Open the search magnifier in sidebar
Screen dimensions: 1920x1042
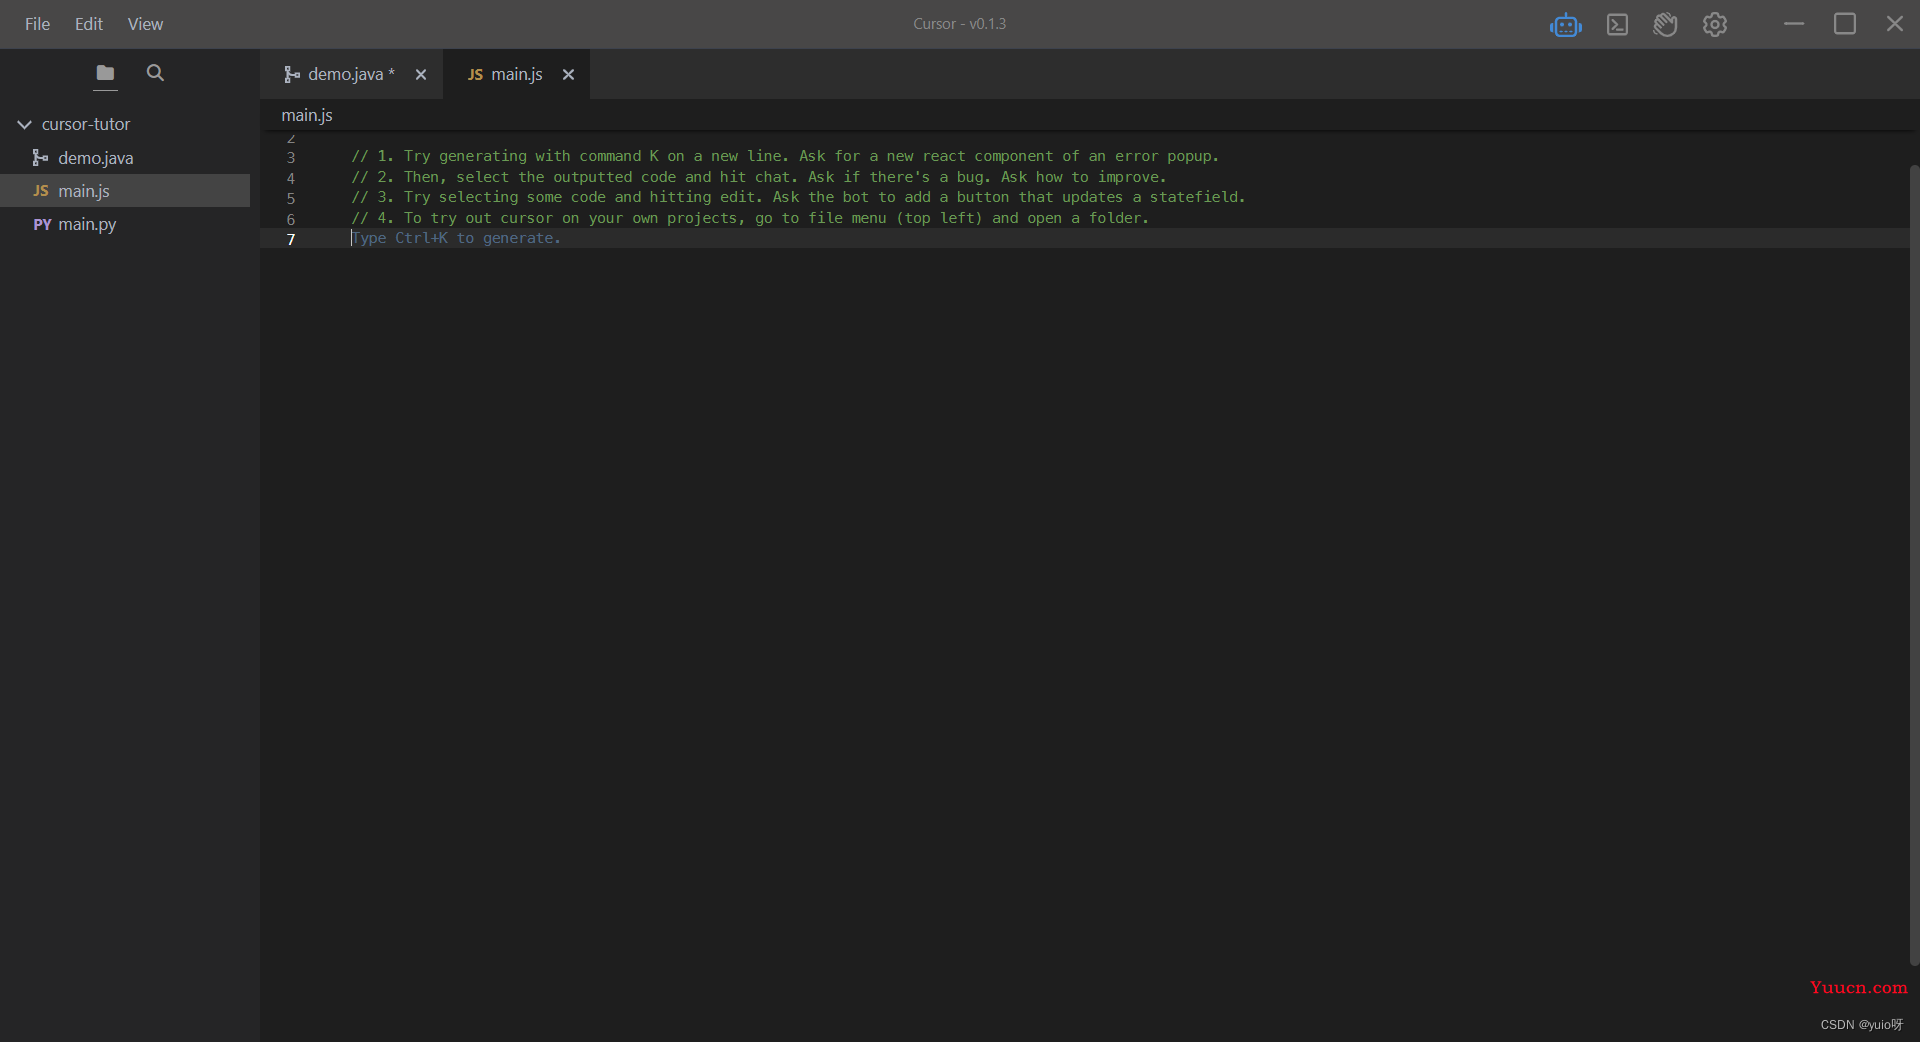pyautogui.click(x=155, y=73)
